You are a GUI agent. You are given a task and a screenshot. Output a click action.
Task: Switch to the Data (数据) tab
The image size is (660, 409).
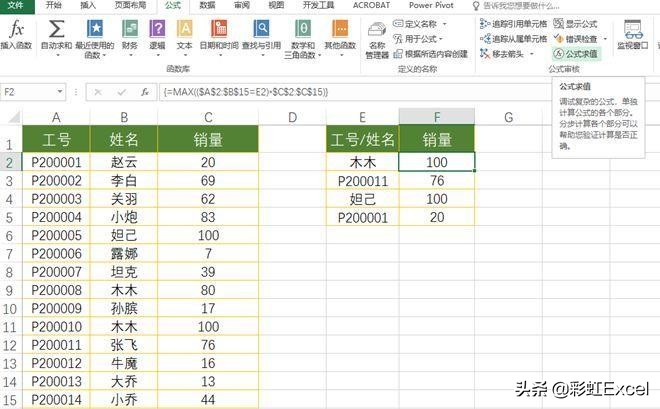click(x=207, y=5)
